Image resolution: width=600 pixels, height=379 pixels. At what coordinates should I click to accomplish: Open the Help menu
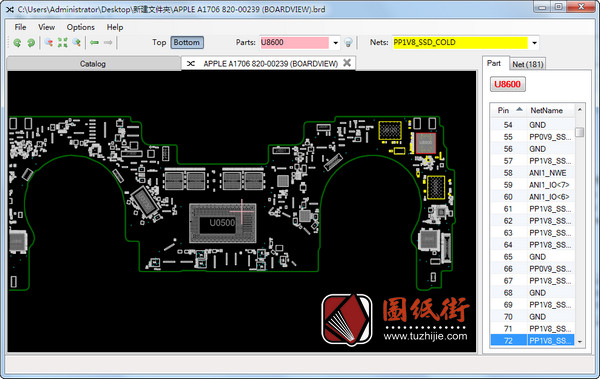coord(115,27)
